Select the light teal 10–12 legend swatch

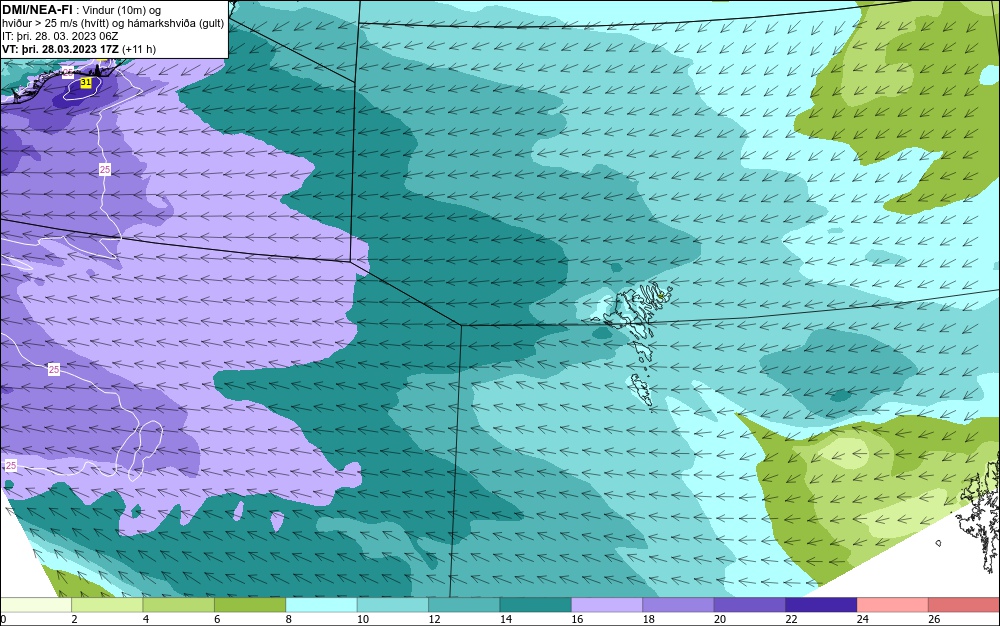(x=393, y=605)
